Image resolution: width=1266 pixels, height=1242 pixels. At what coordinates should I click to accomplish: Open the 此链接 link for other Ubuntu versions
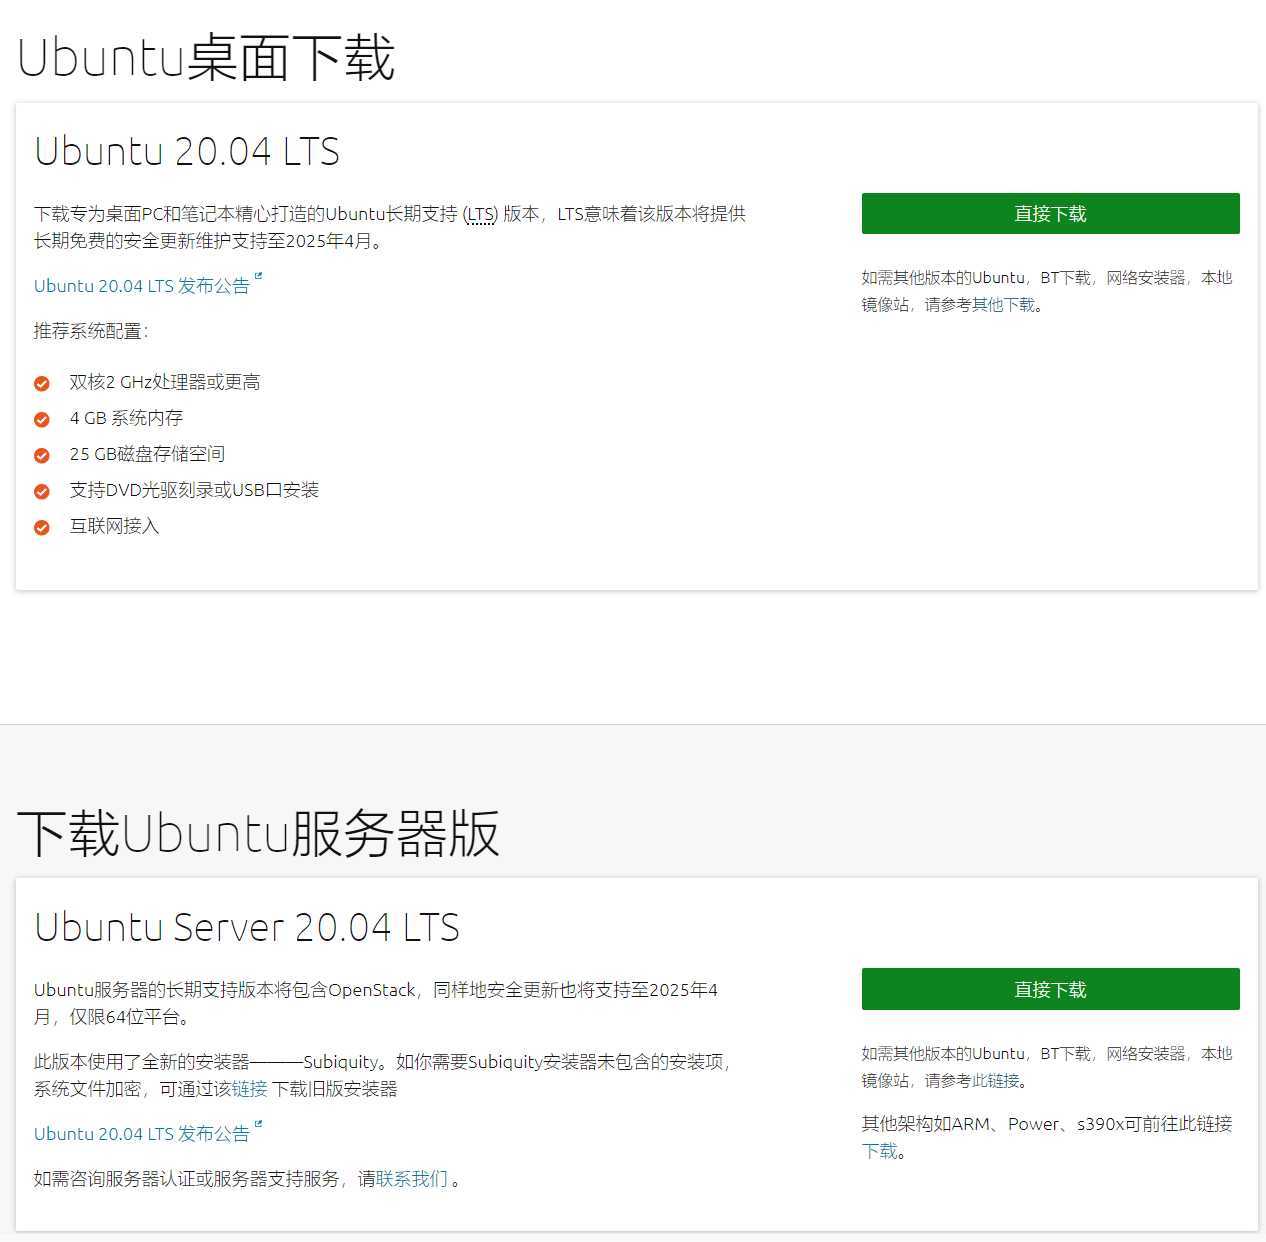(995, 1081)
